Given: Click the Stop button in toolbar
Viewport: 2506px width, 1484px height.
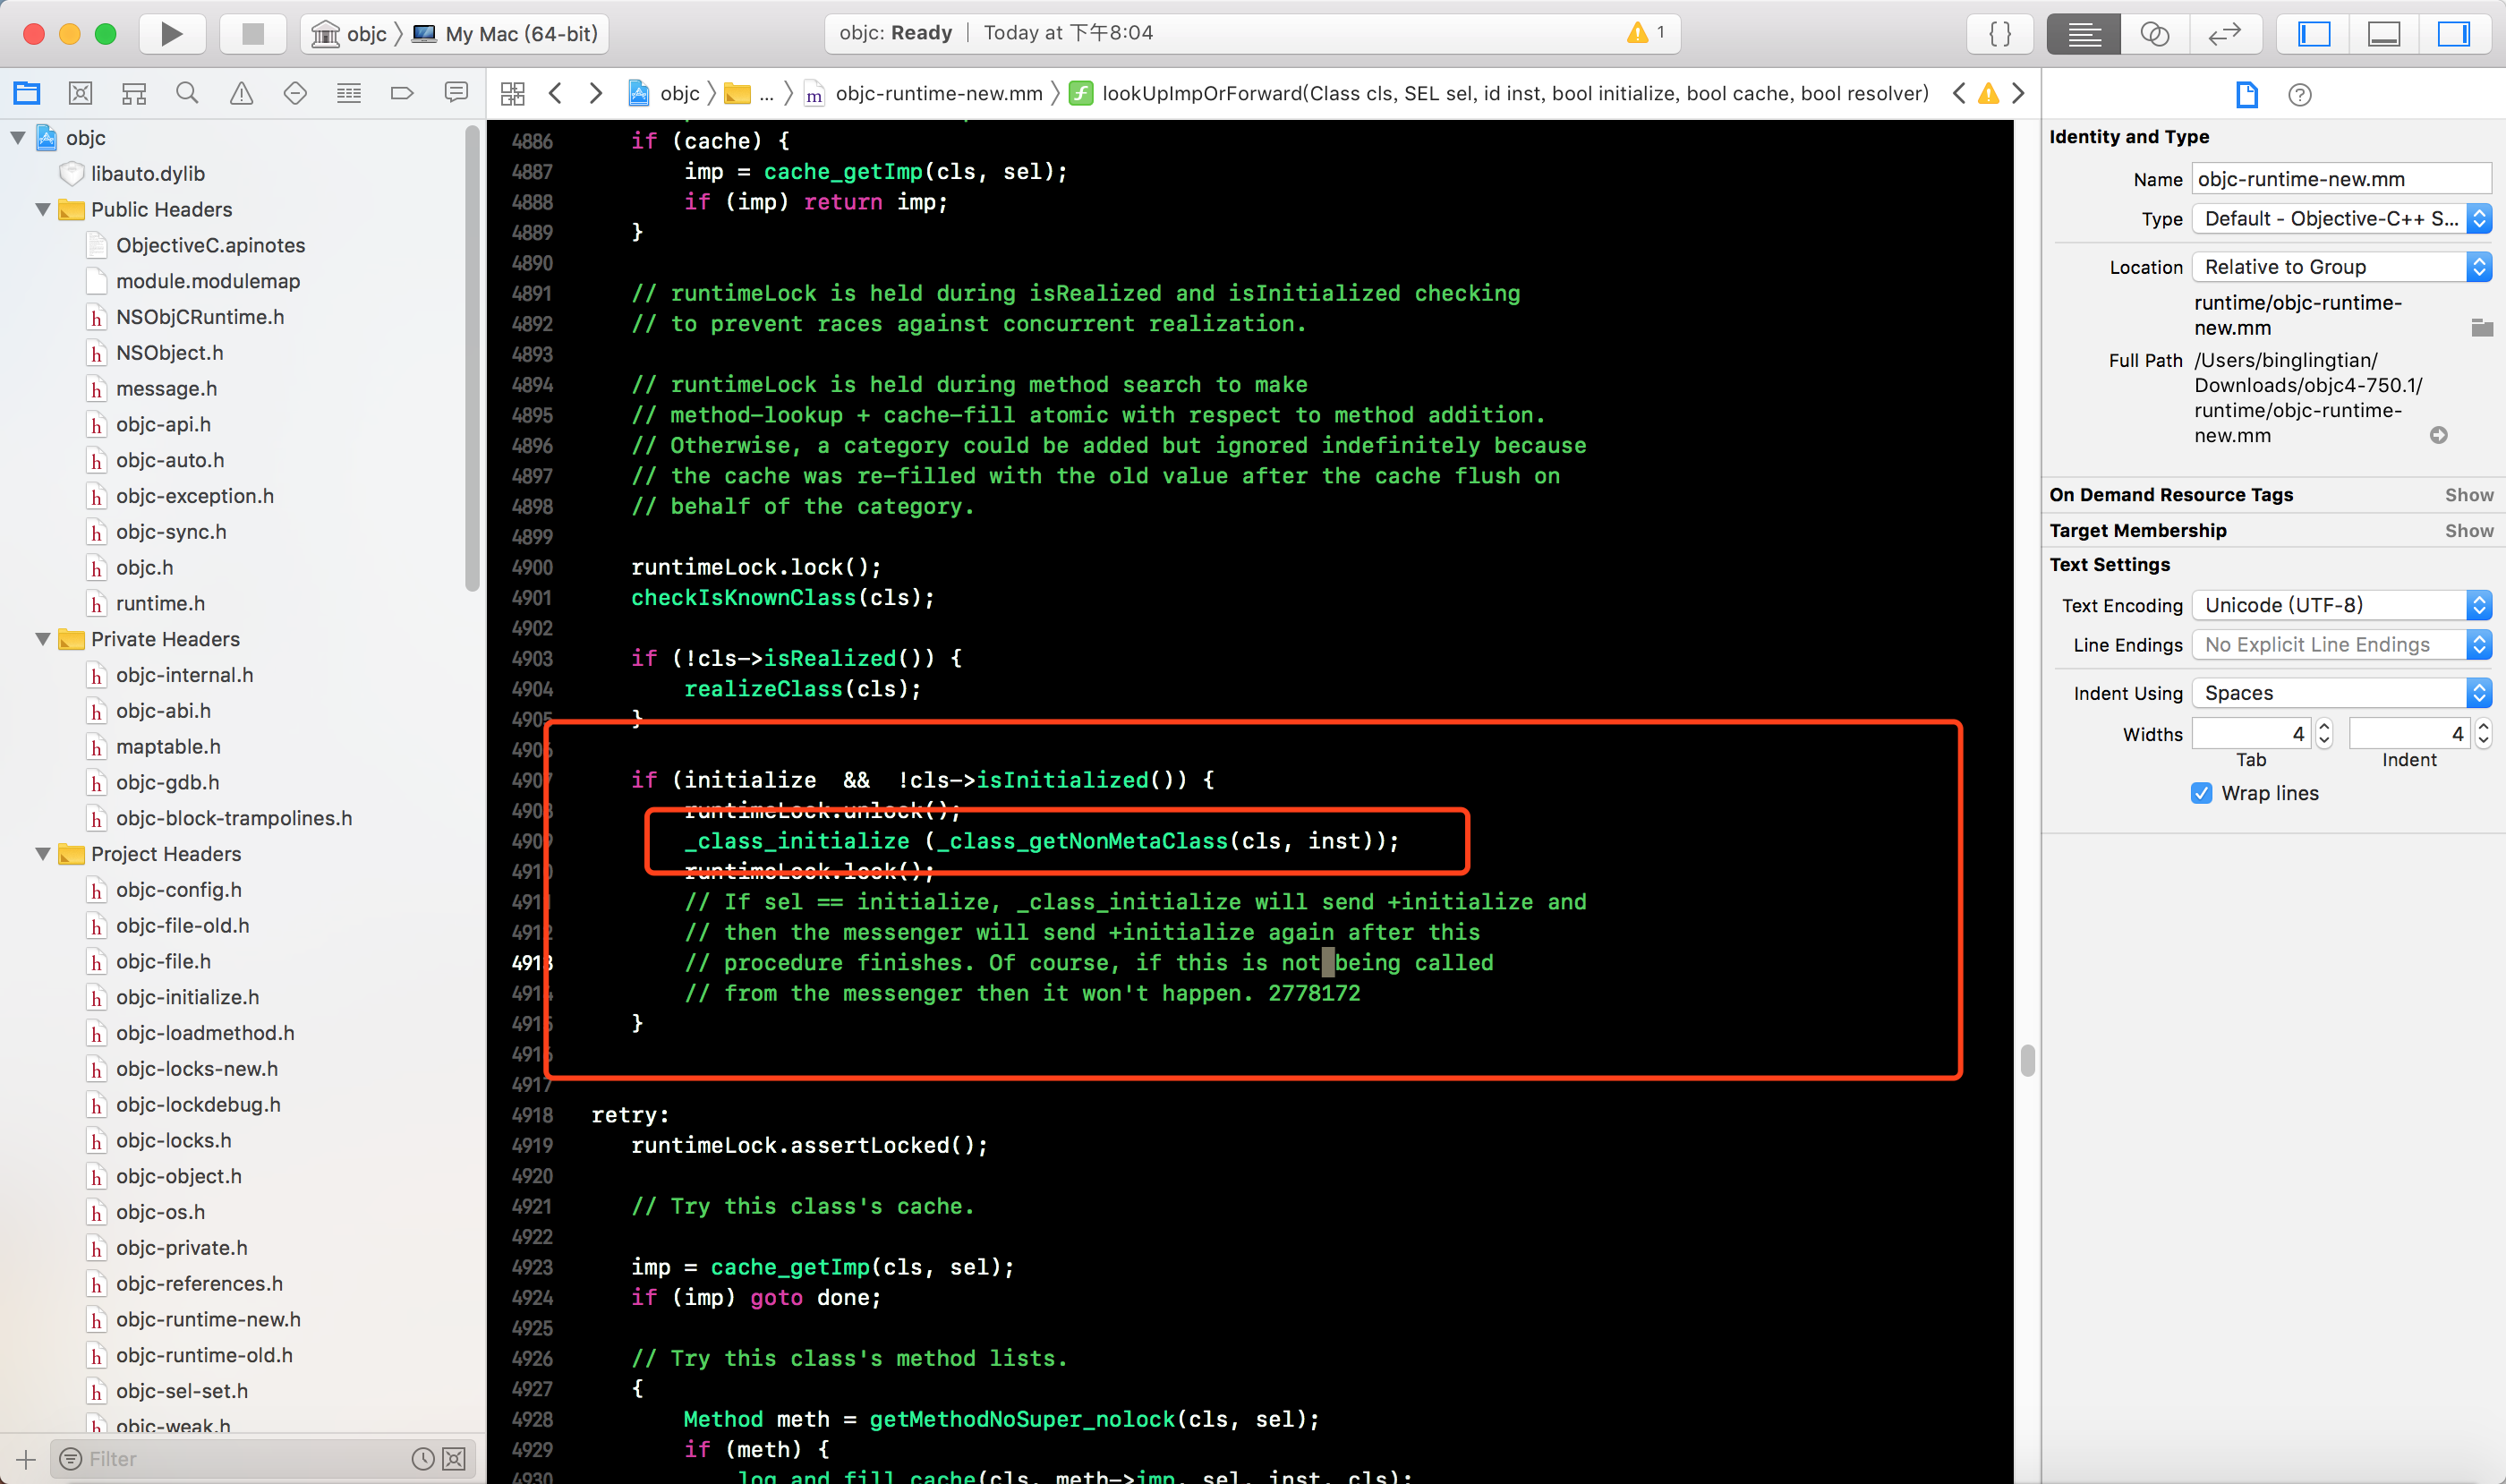Looking at the screenshot, I should click(x=252, y=33).
